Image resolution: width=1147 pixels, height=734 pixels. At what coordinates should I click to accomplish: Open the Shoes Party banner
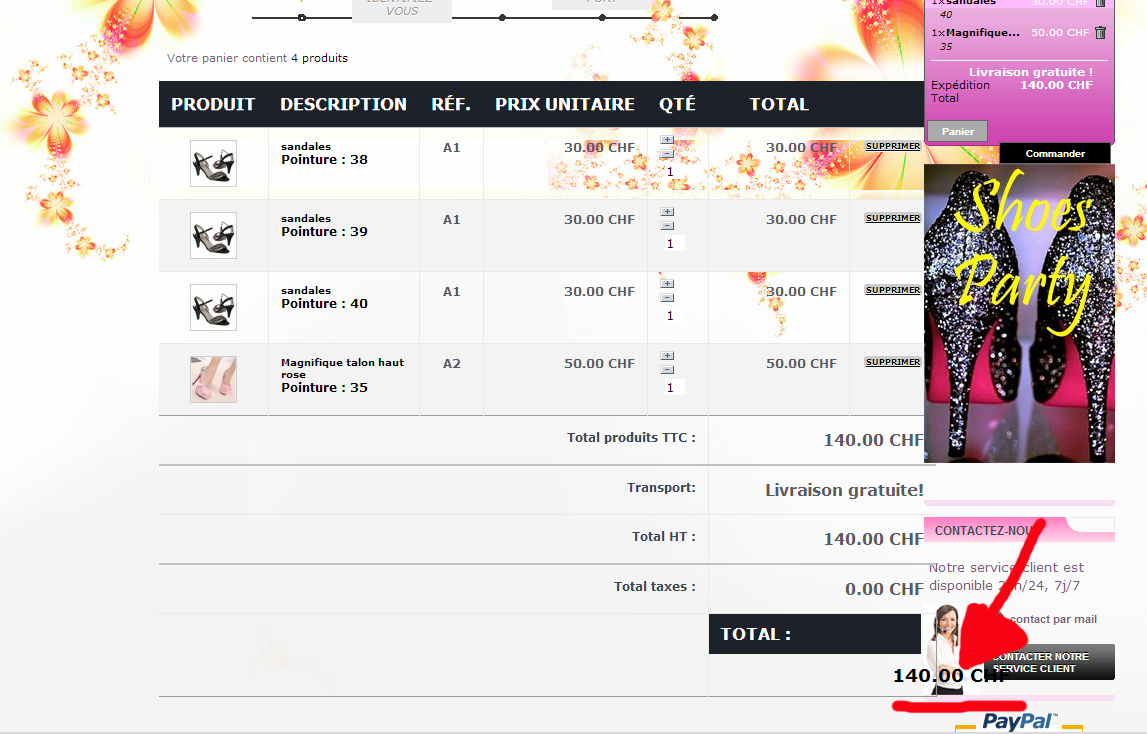coord(1019,313)
